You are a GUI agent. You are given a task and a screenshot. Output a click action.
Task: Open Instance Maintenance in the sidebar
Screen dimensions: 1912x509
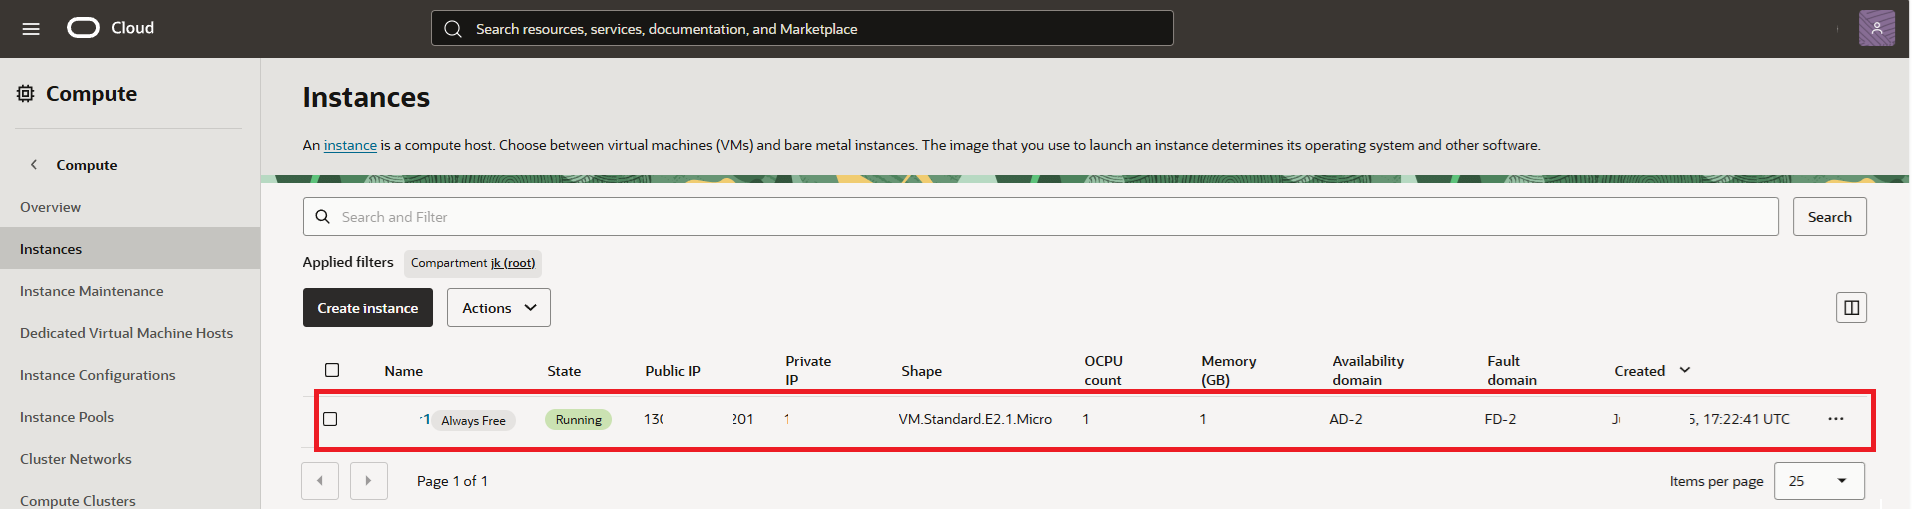92,291
